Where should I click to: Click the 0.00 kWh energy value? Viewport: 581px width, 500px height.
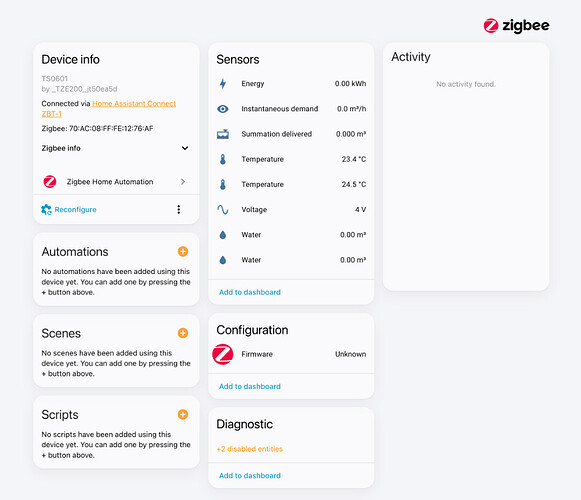tap(351, 84)
